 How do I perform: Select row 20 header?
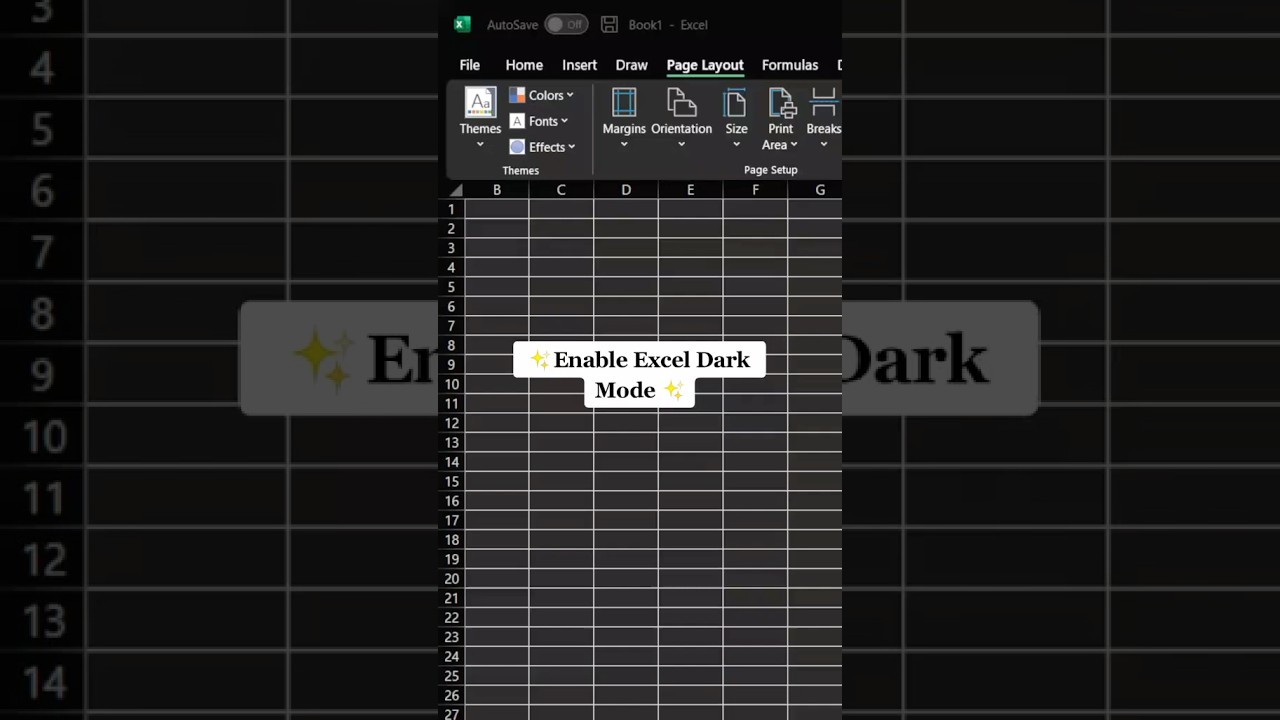451,579
